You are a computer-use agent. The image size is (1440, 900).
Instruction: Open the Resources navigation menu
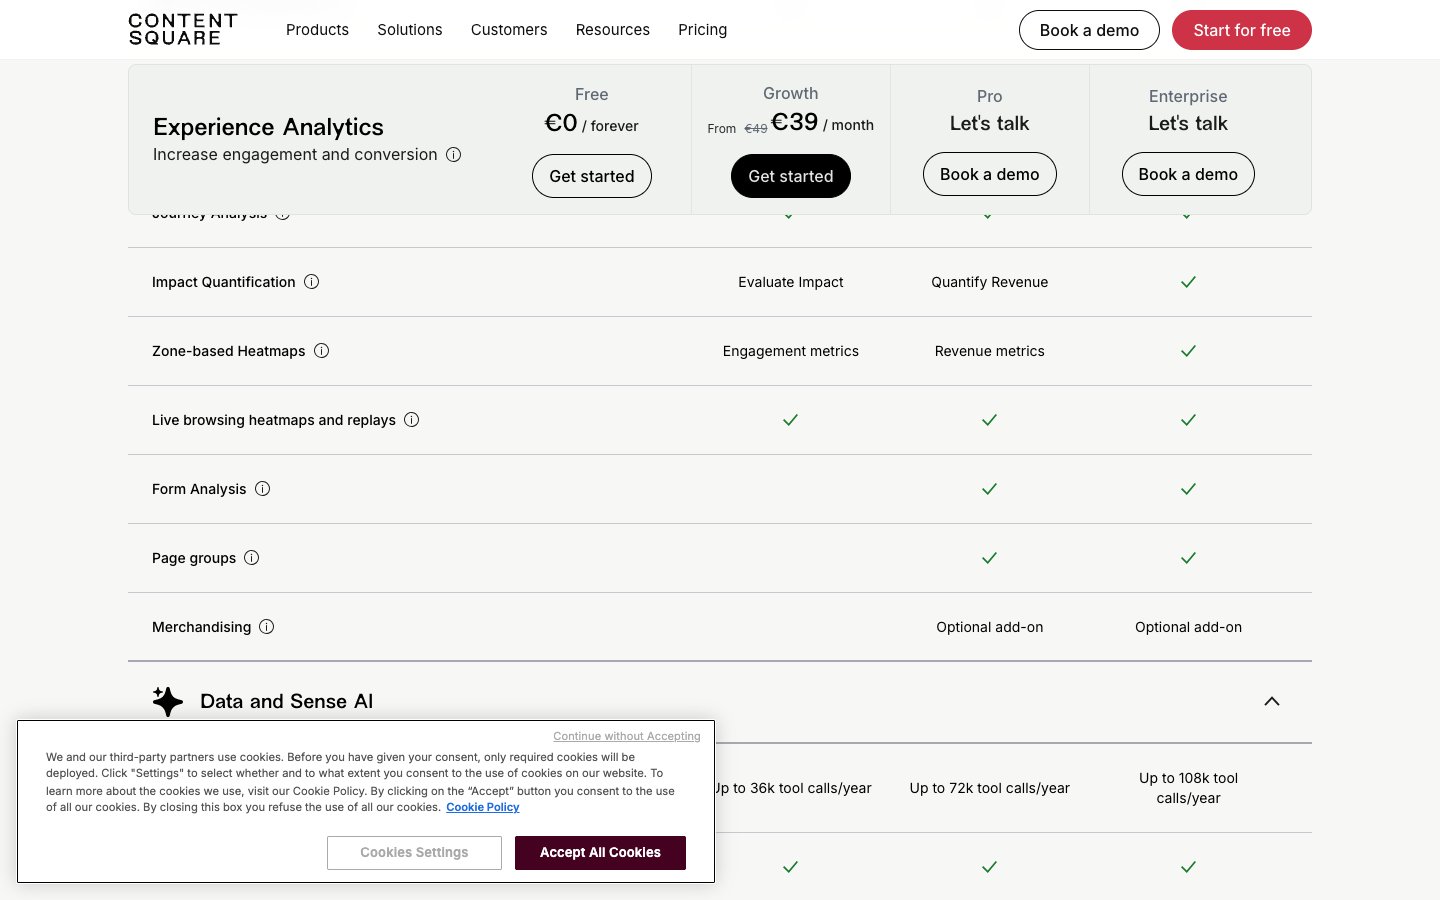point(613,30)
